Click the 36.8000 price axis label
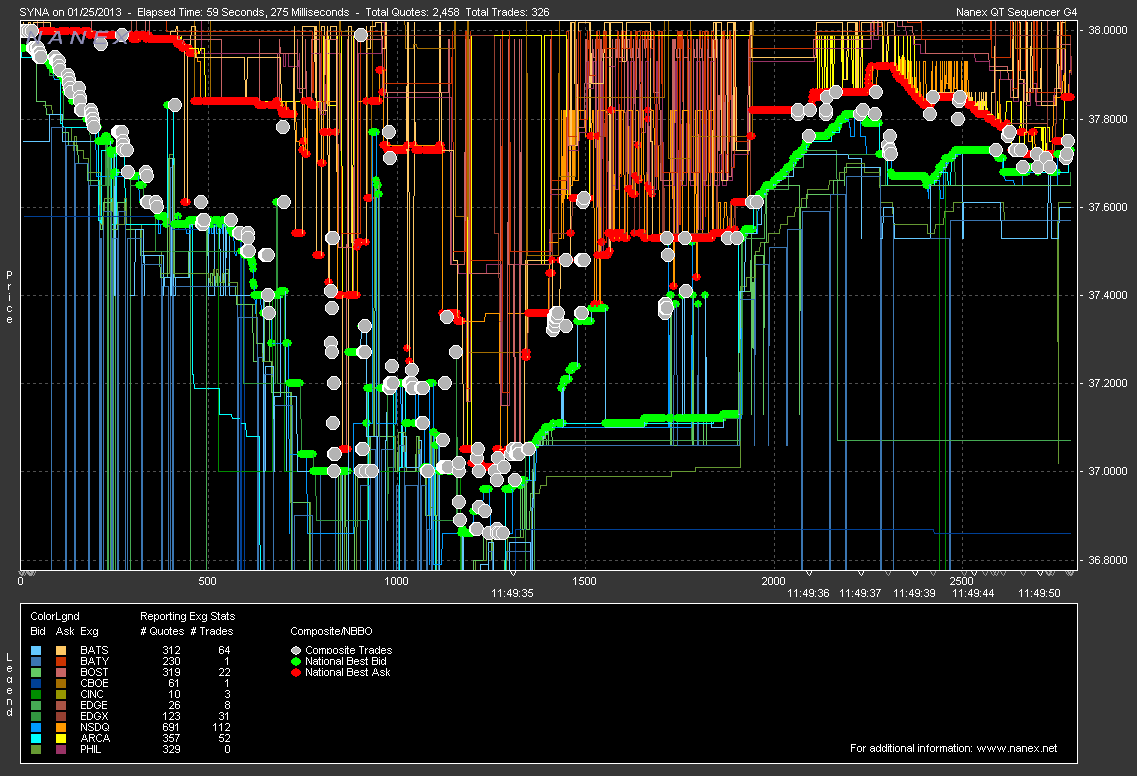1137x776 pixels. [x=1107, y=560]
